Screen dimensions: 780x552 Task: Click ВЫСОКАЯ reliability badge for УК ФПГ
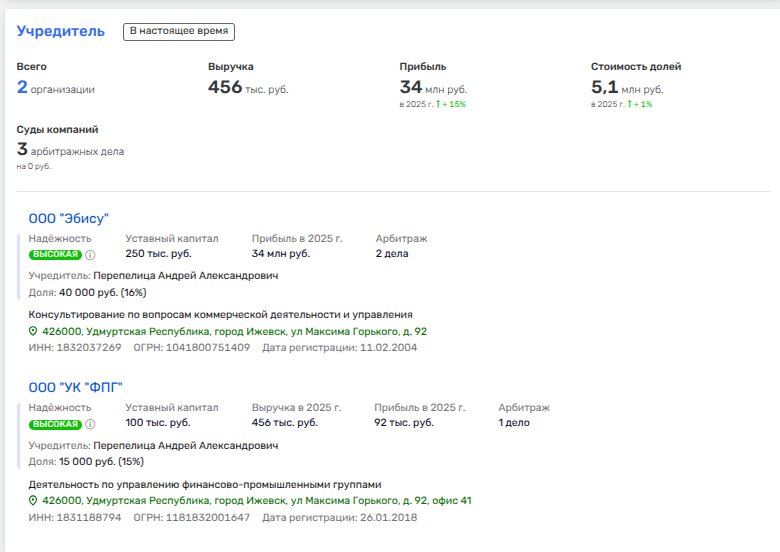pyautogui.click(x=55, y=424)
